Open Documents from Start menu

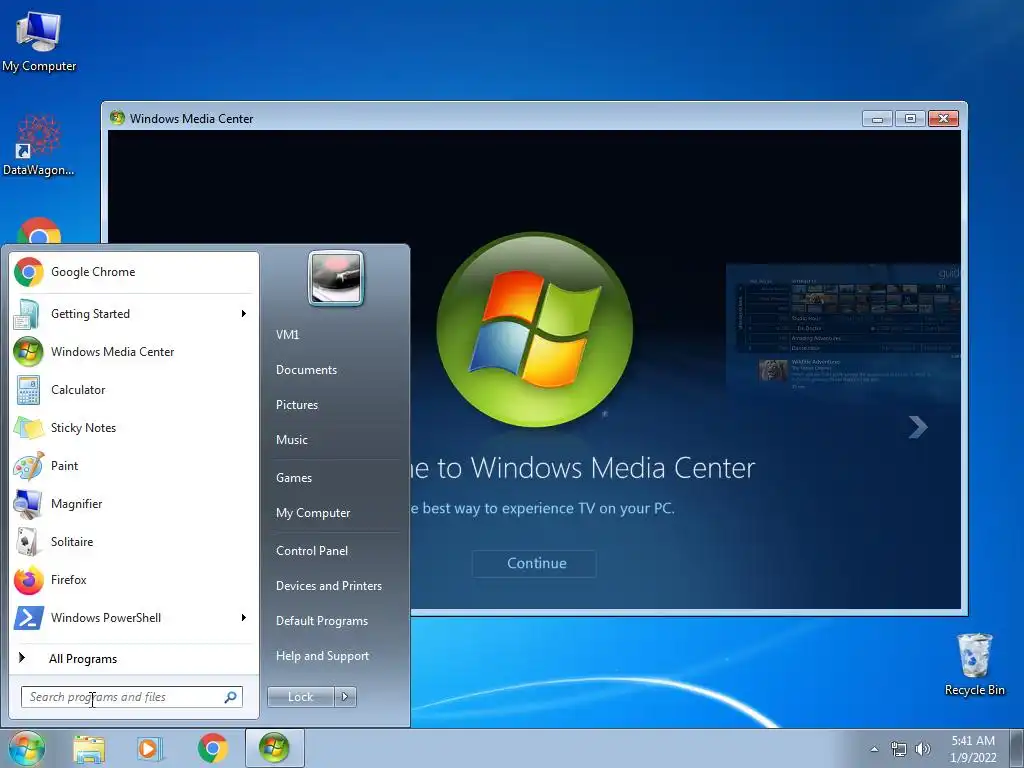click(306, 370)
